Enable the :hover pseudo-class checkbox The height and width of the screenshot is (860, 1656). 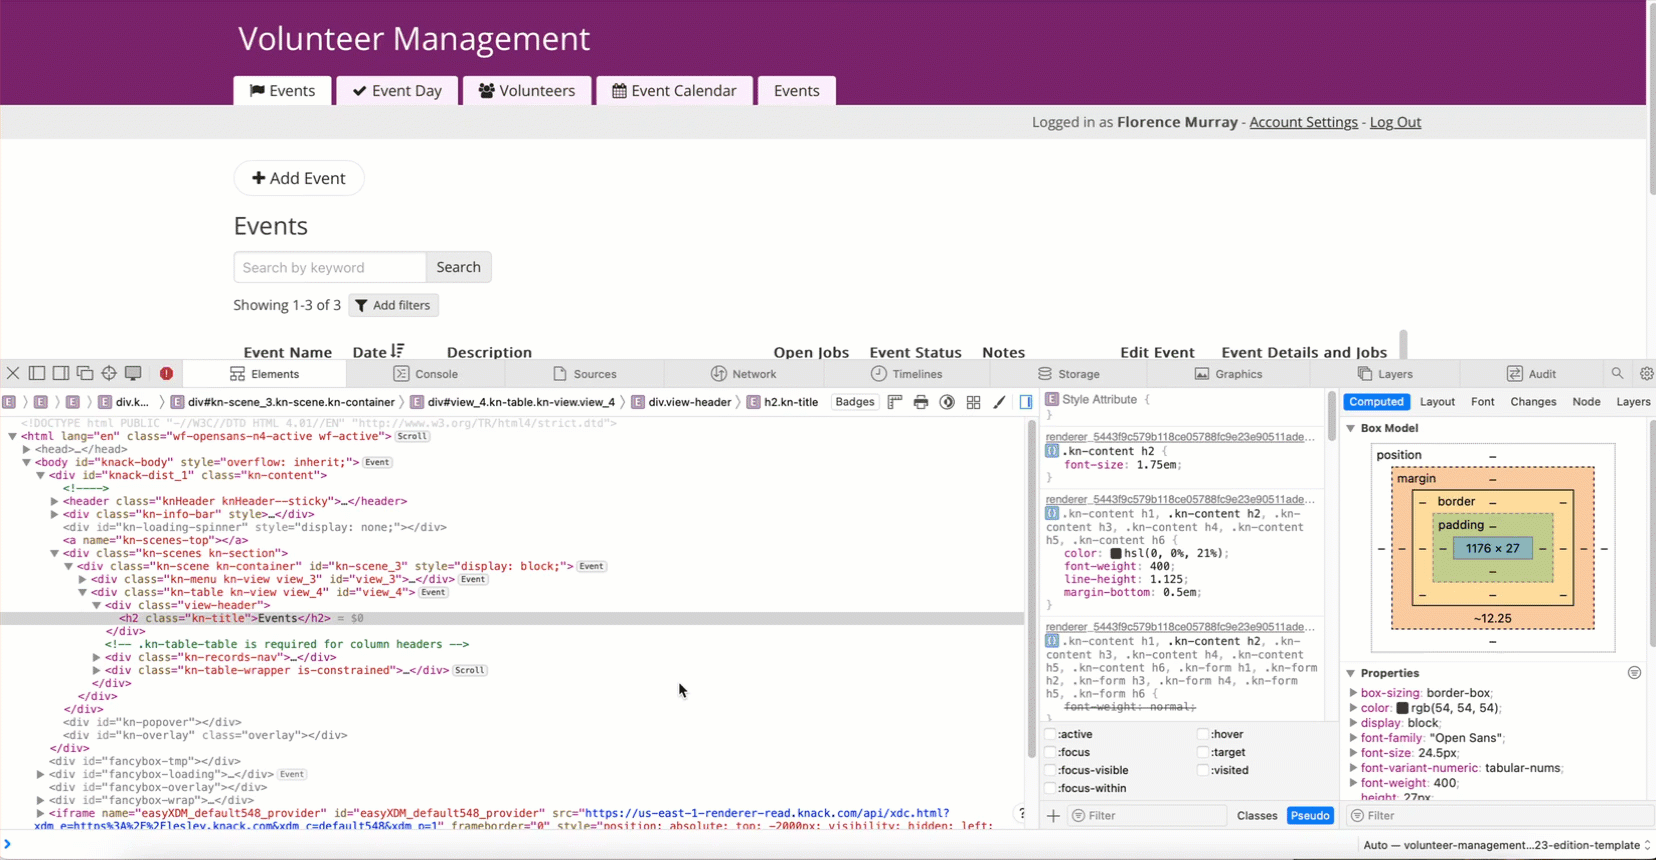[1203, 734]
